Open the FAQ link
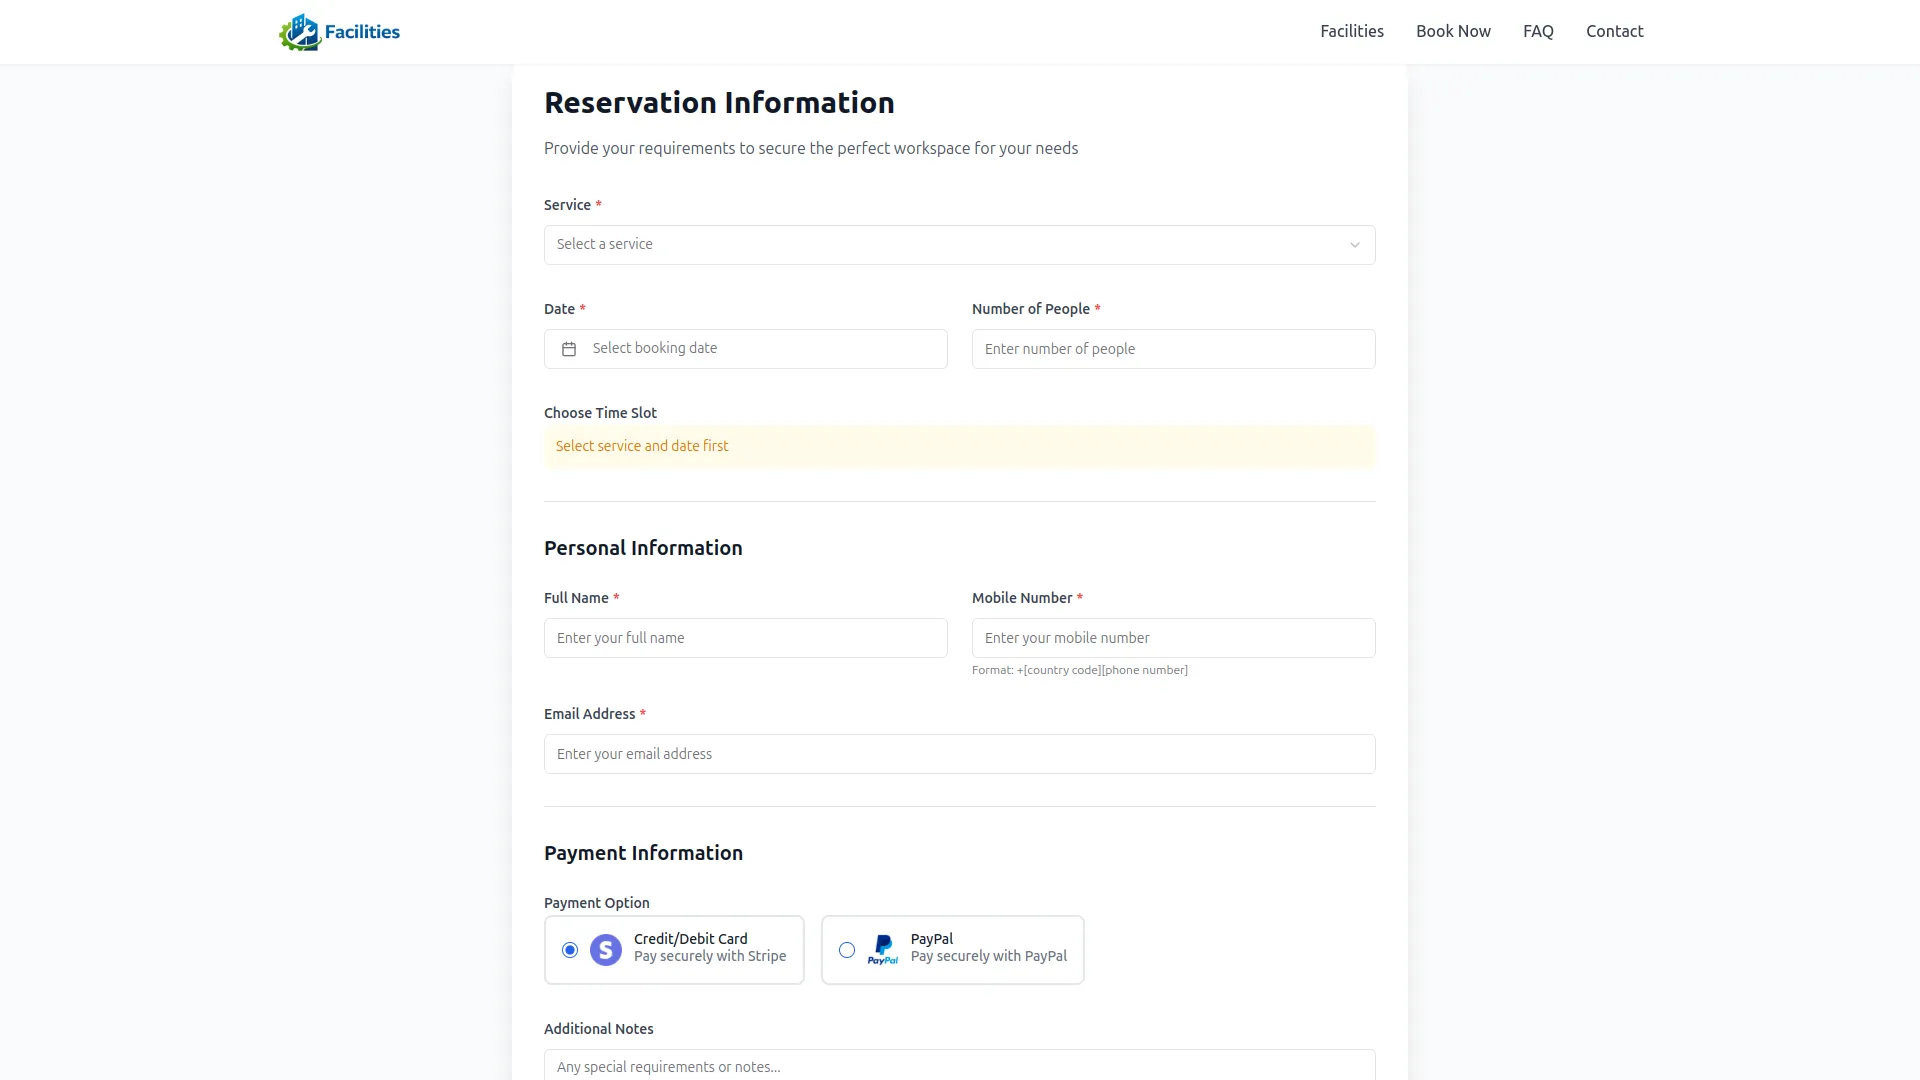 pos(1538,31)
